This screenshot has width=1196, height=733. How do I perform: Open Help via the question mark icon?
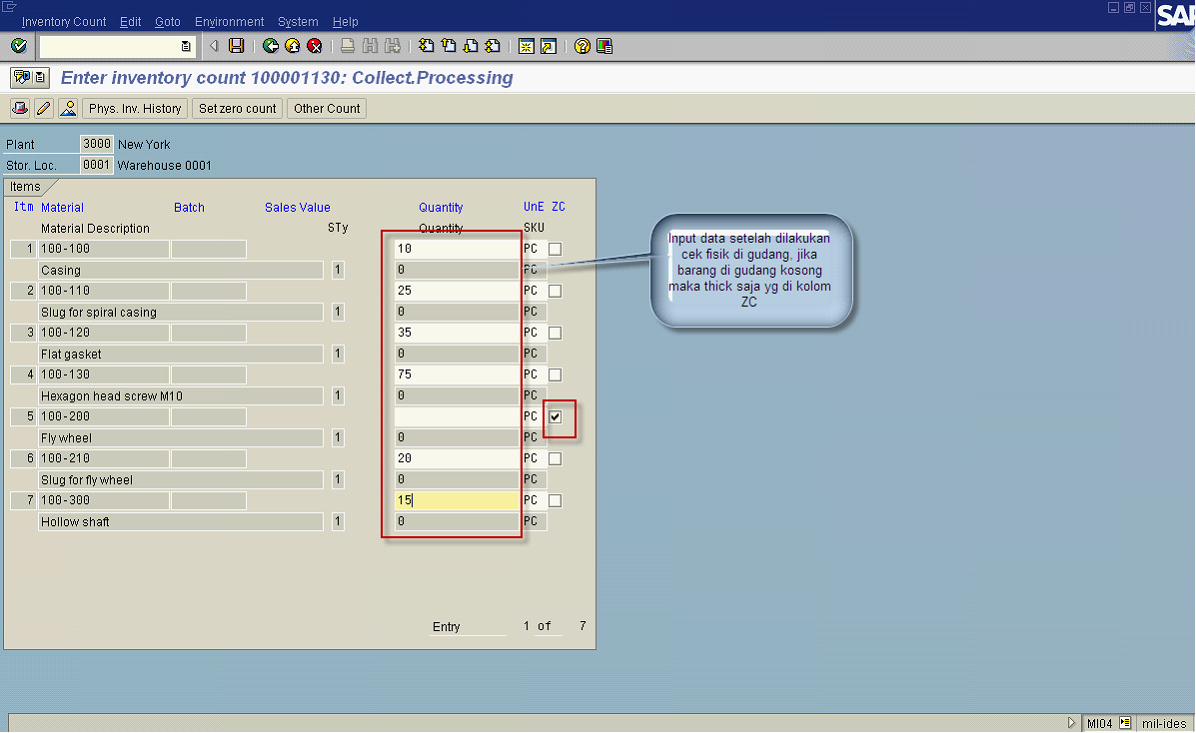click(582, 46)
